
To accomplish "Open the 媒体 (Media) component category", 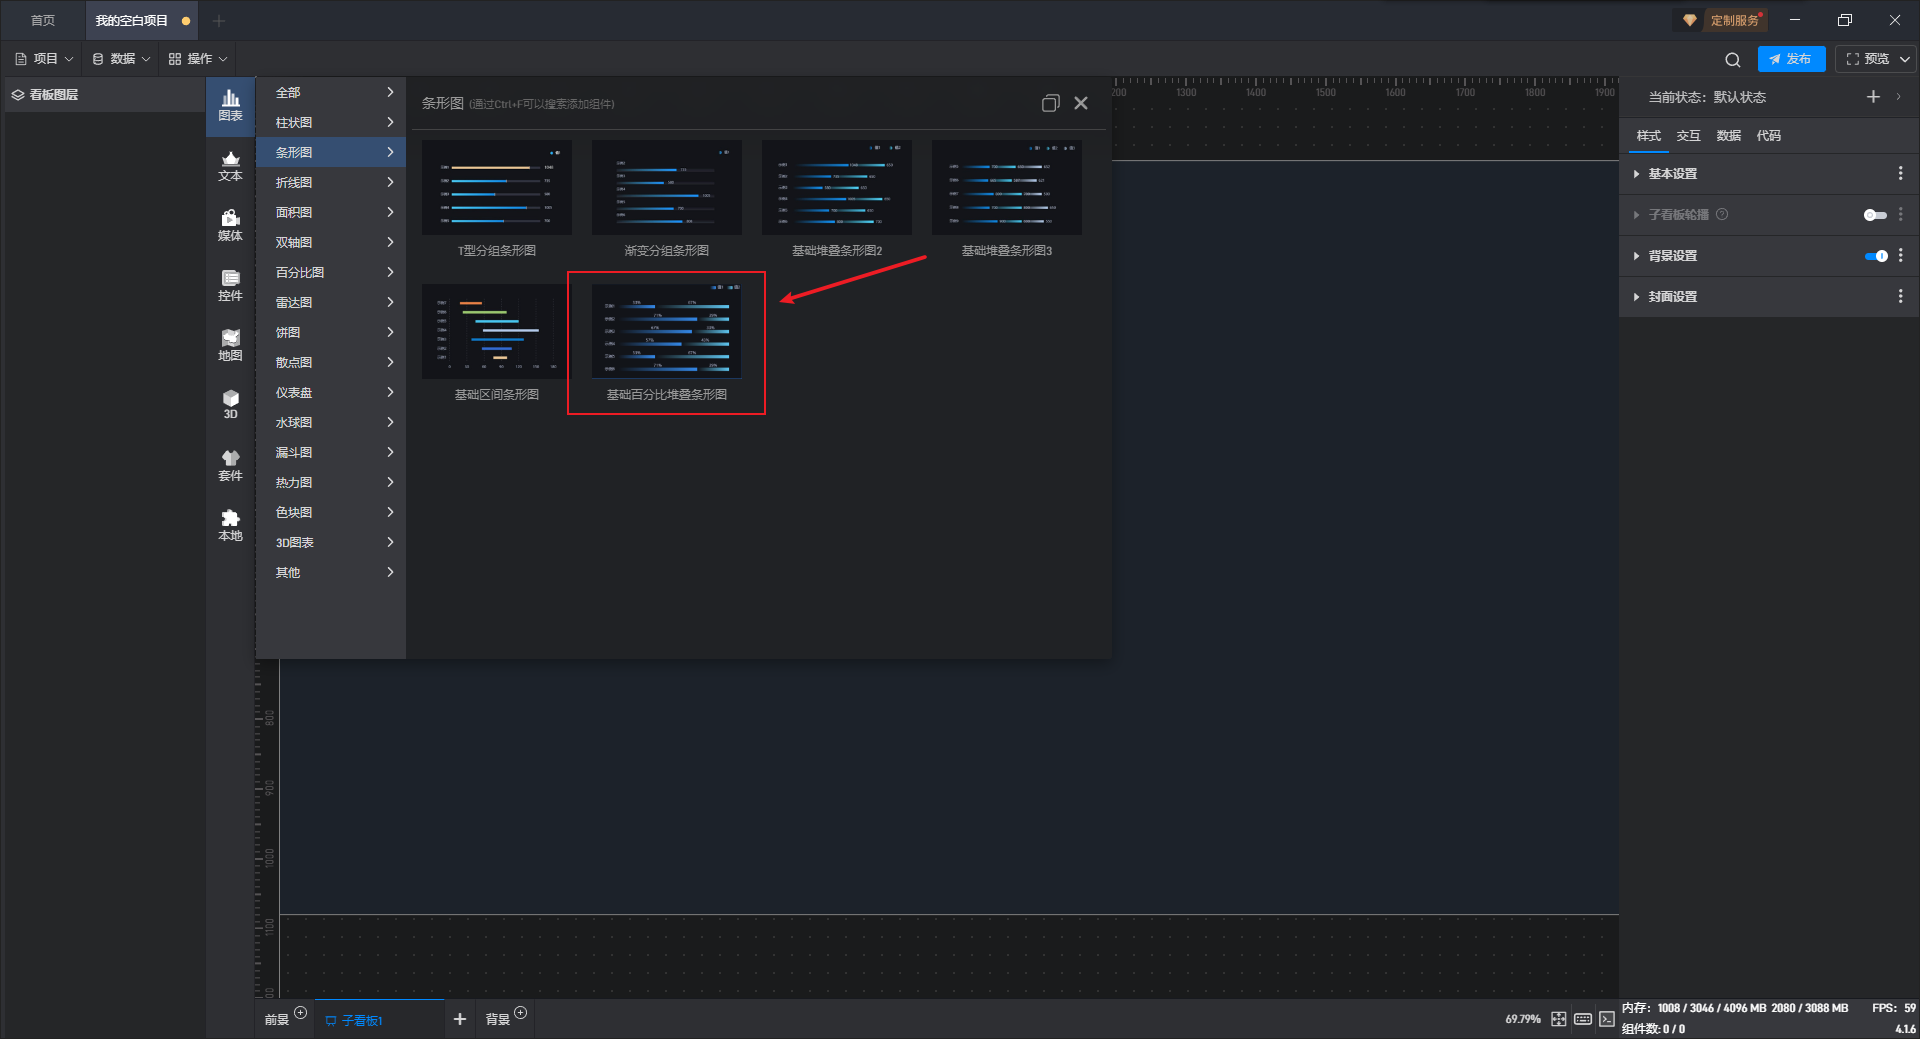I will (230, 226).
